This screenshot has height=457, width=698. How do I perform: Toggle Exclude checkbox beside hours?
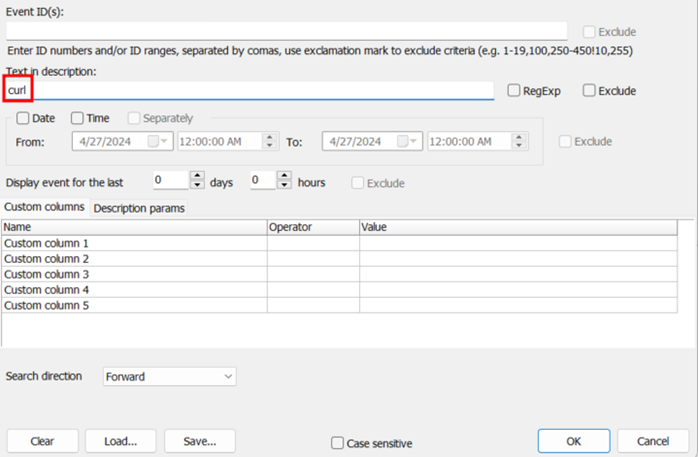pos(357,183)
